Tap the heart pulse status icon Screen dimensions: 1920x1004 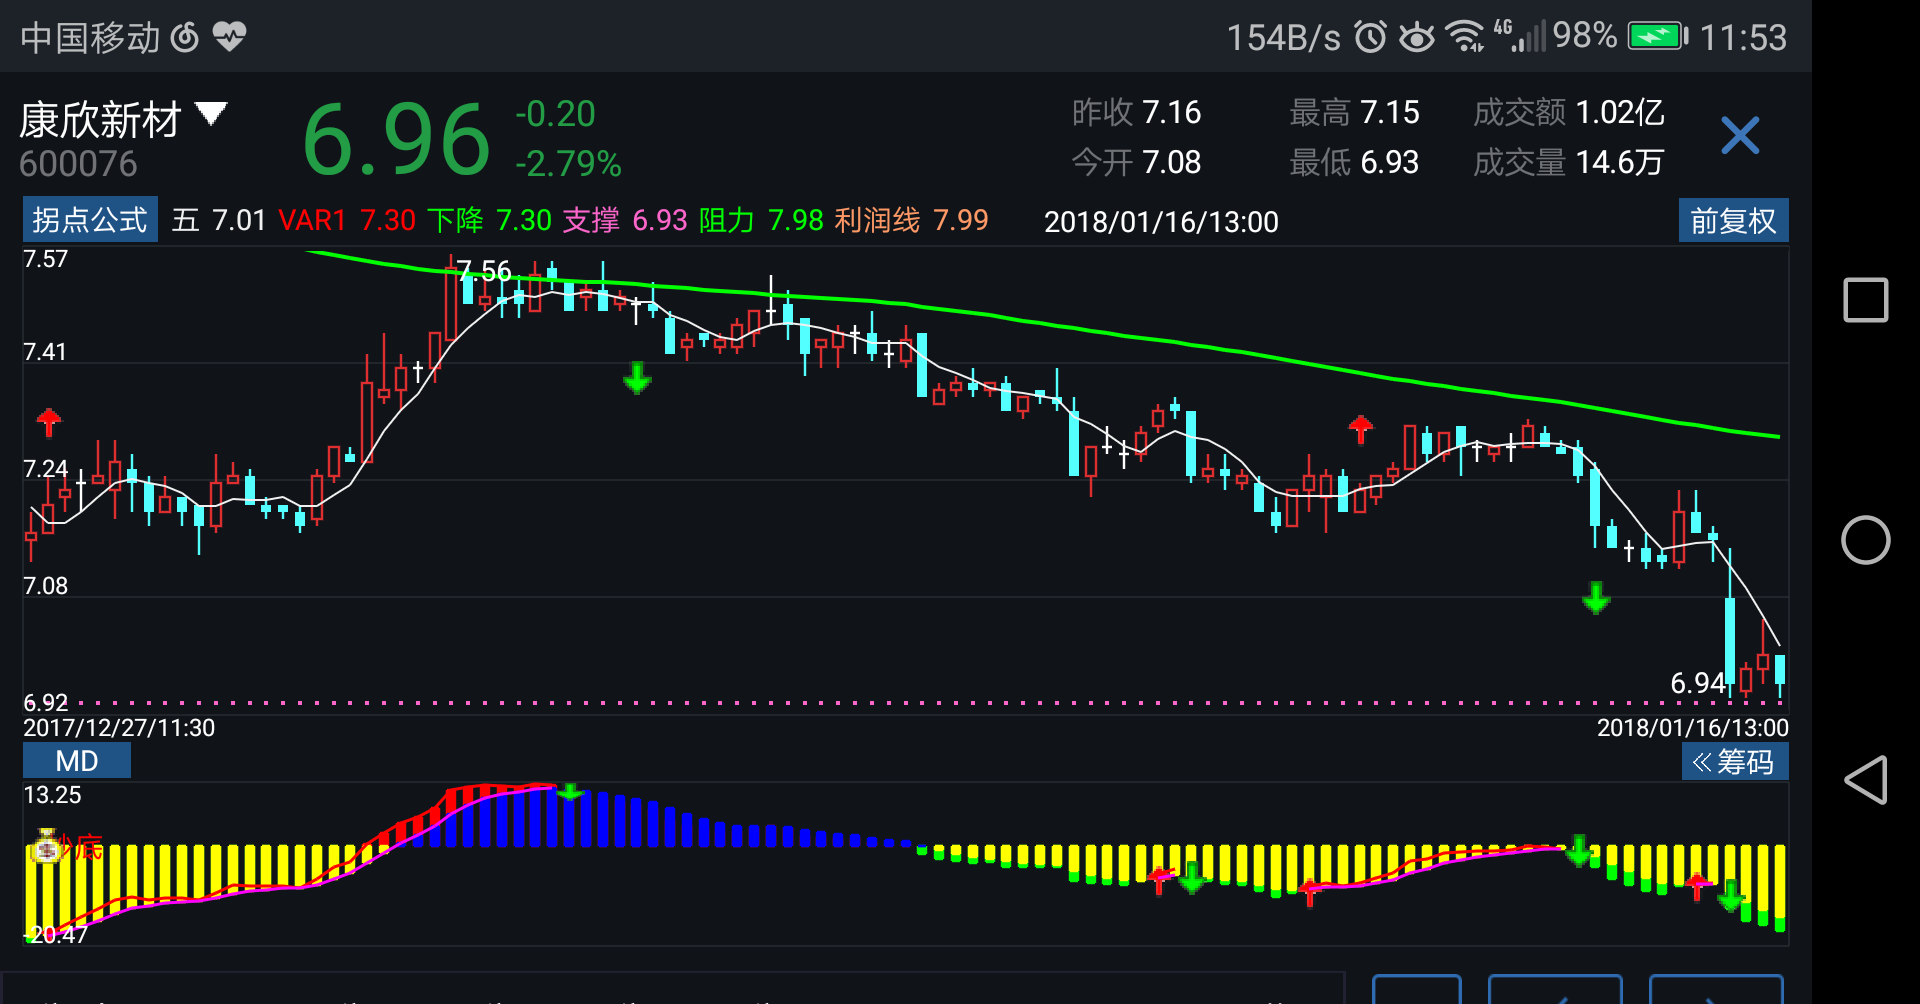click(230, 38)
